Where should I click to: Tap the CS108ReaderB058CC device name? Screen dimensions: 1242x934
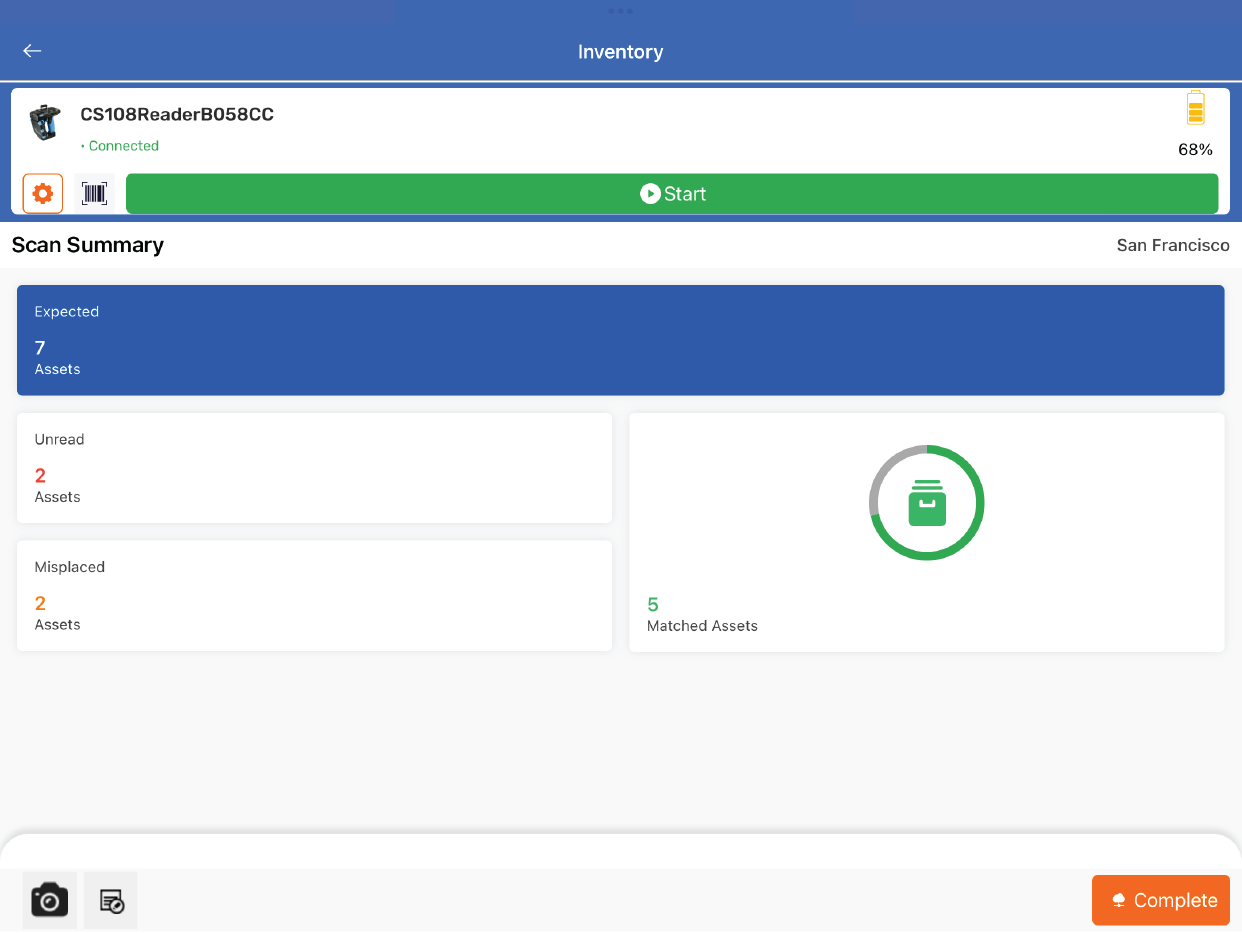click(x=177, y=114)
